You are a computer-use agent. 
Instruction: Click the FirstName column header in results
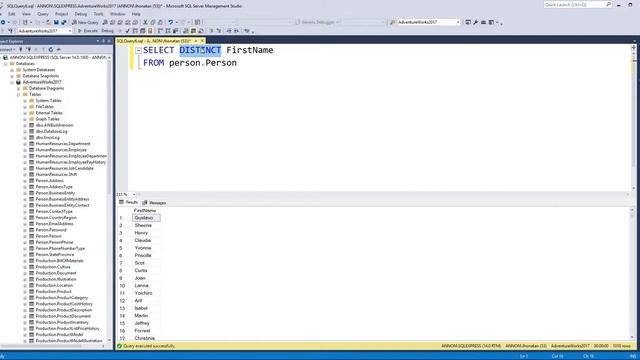[145, 211]
